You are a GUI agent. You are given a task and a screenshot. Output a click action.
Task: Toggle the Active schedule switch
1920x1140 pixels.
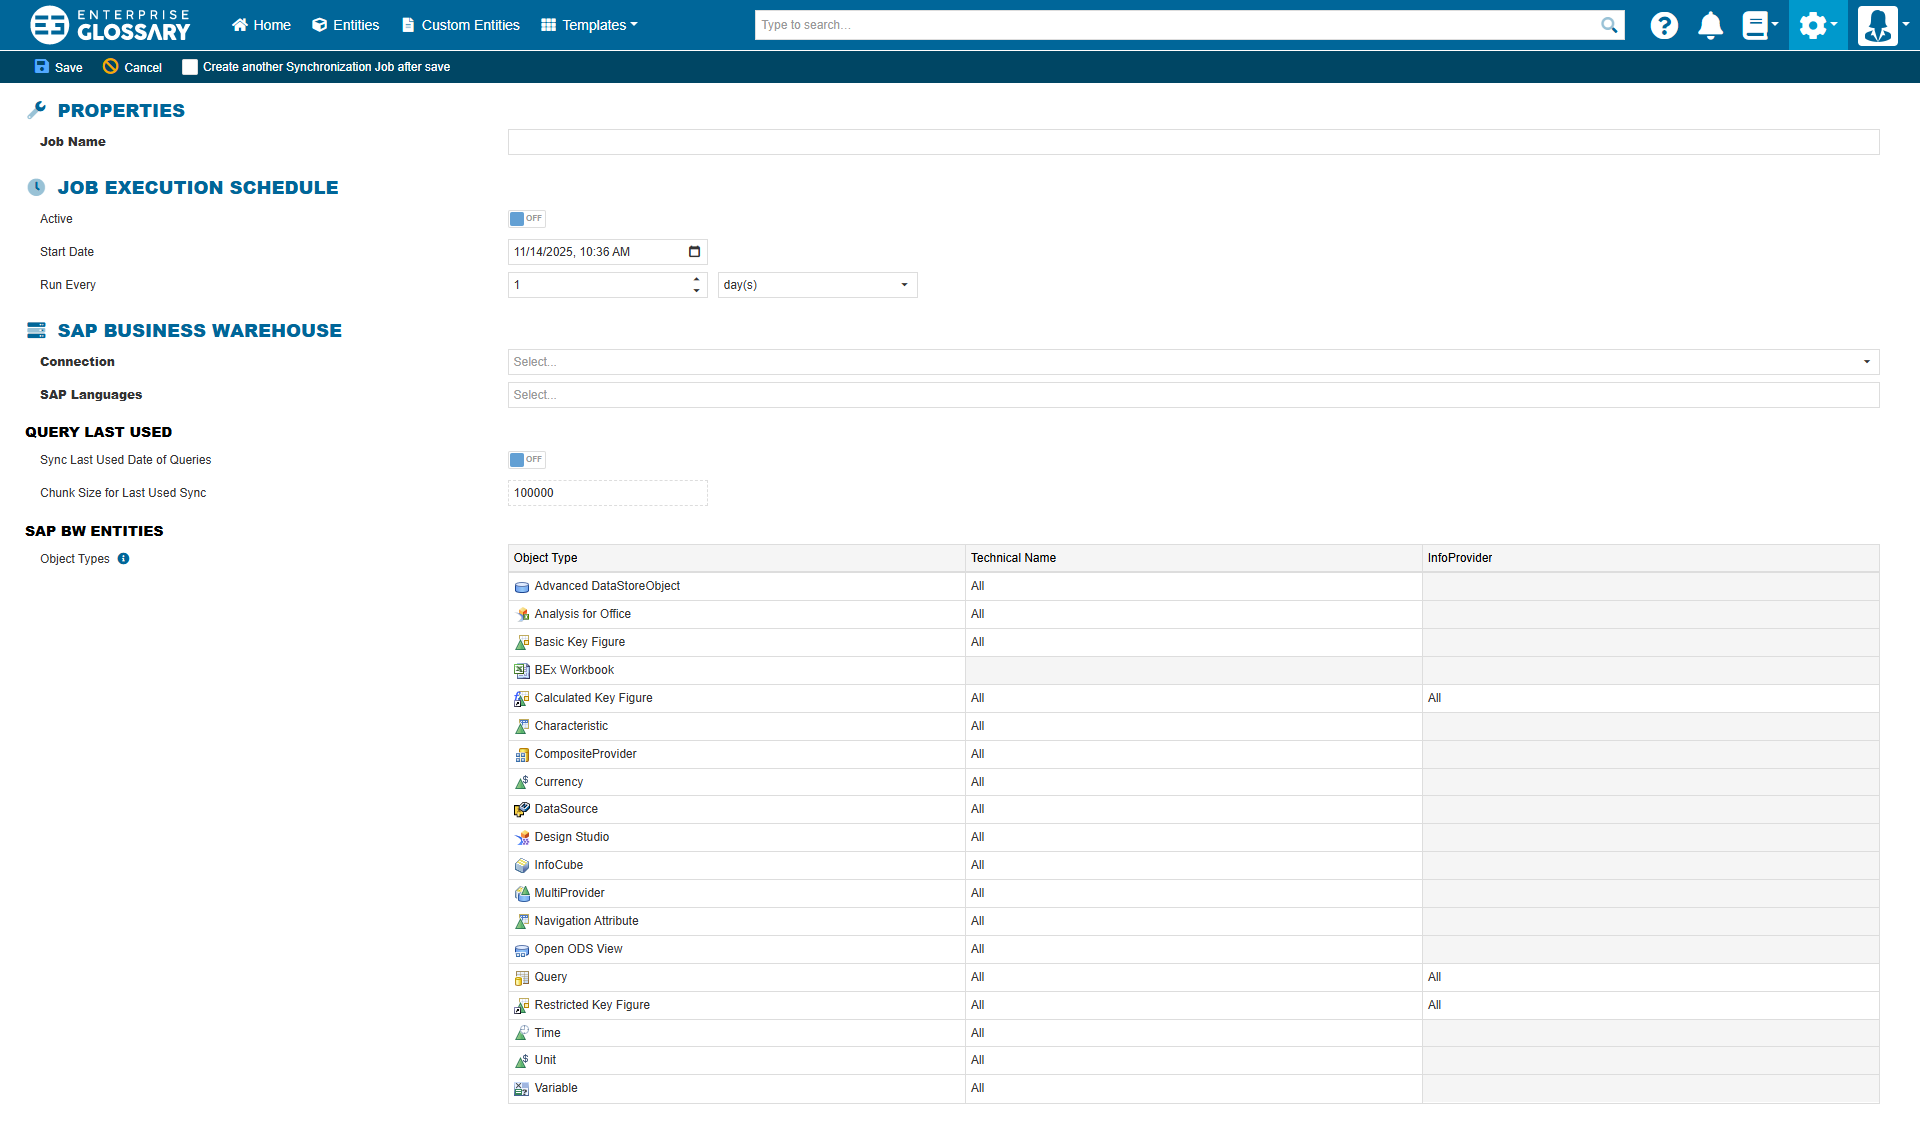click(x=526, y=219)
